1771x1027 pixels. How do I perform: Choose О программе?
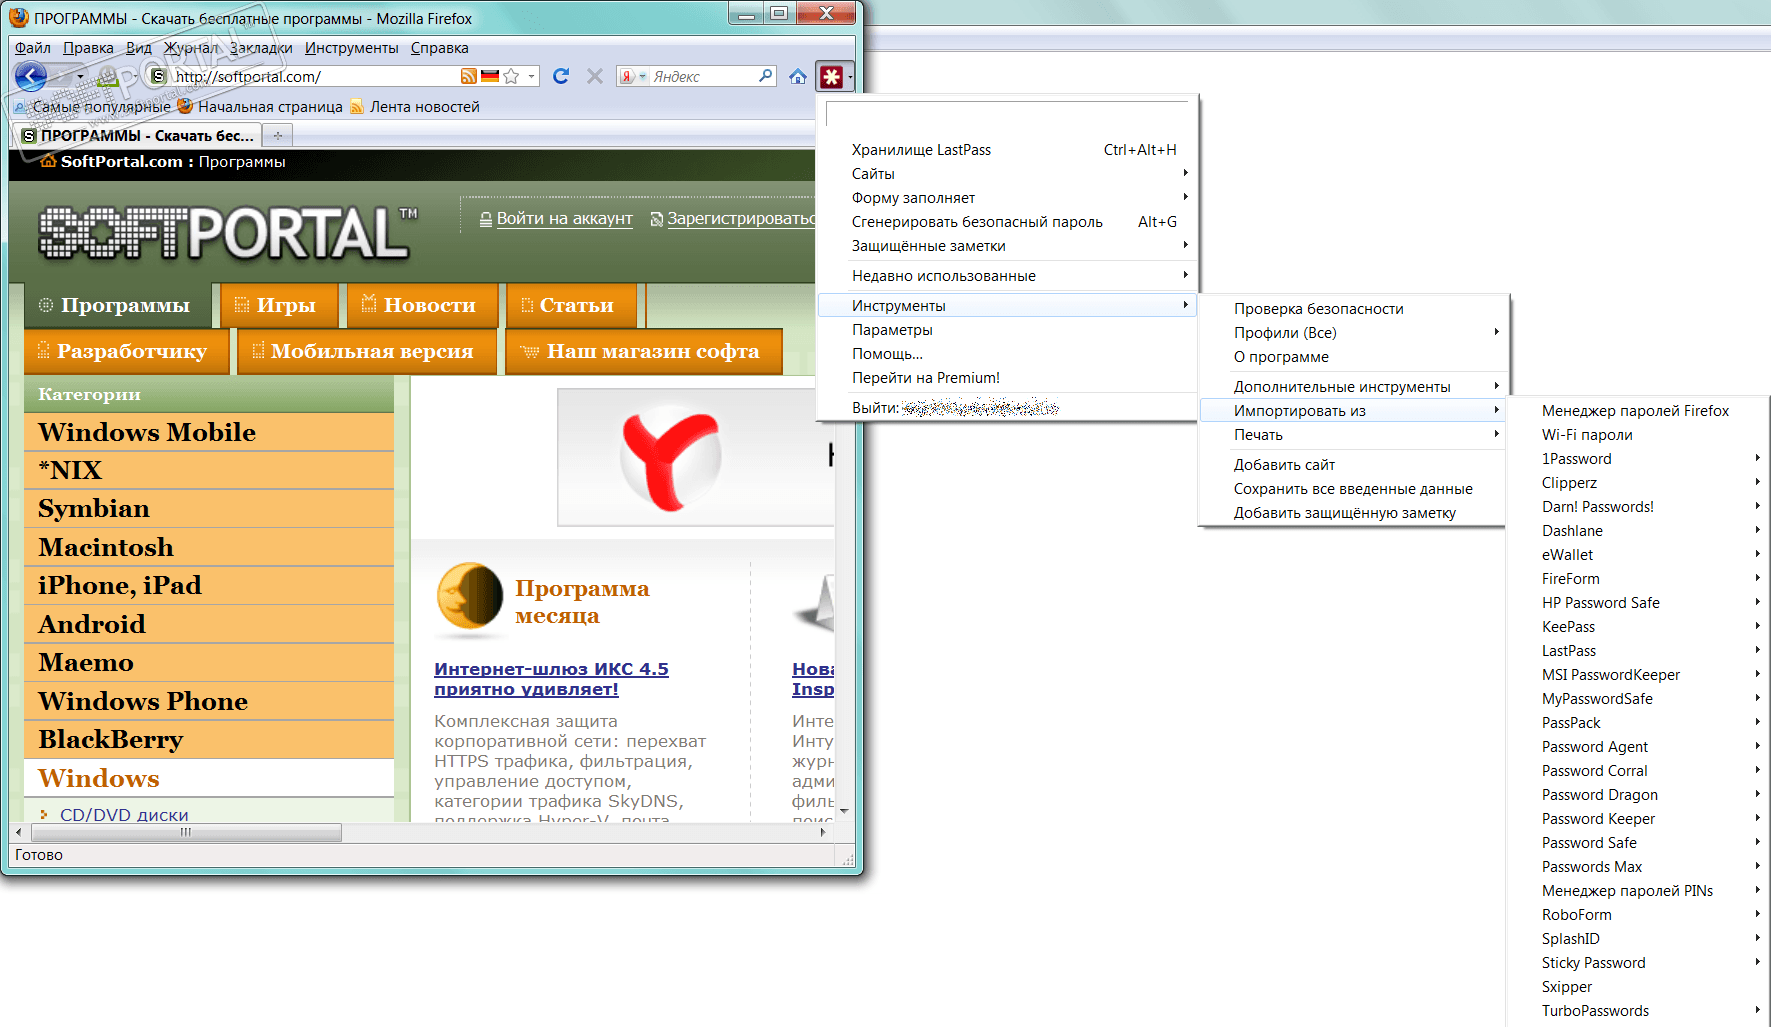click(x=1352, y=357)
